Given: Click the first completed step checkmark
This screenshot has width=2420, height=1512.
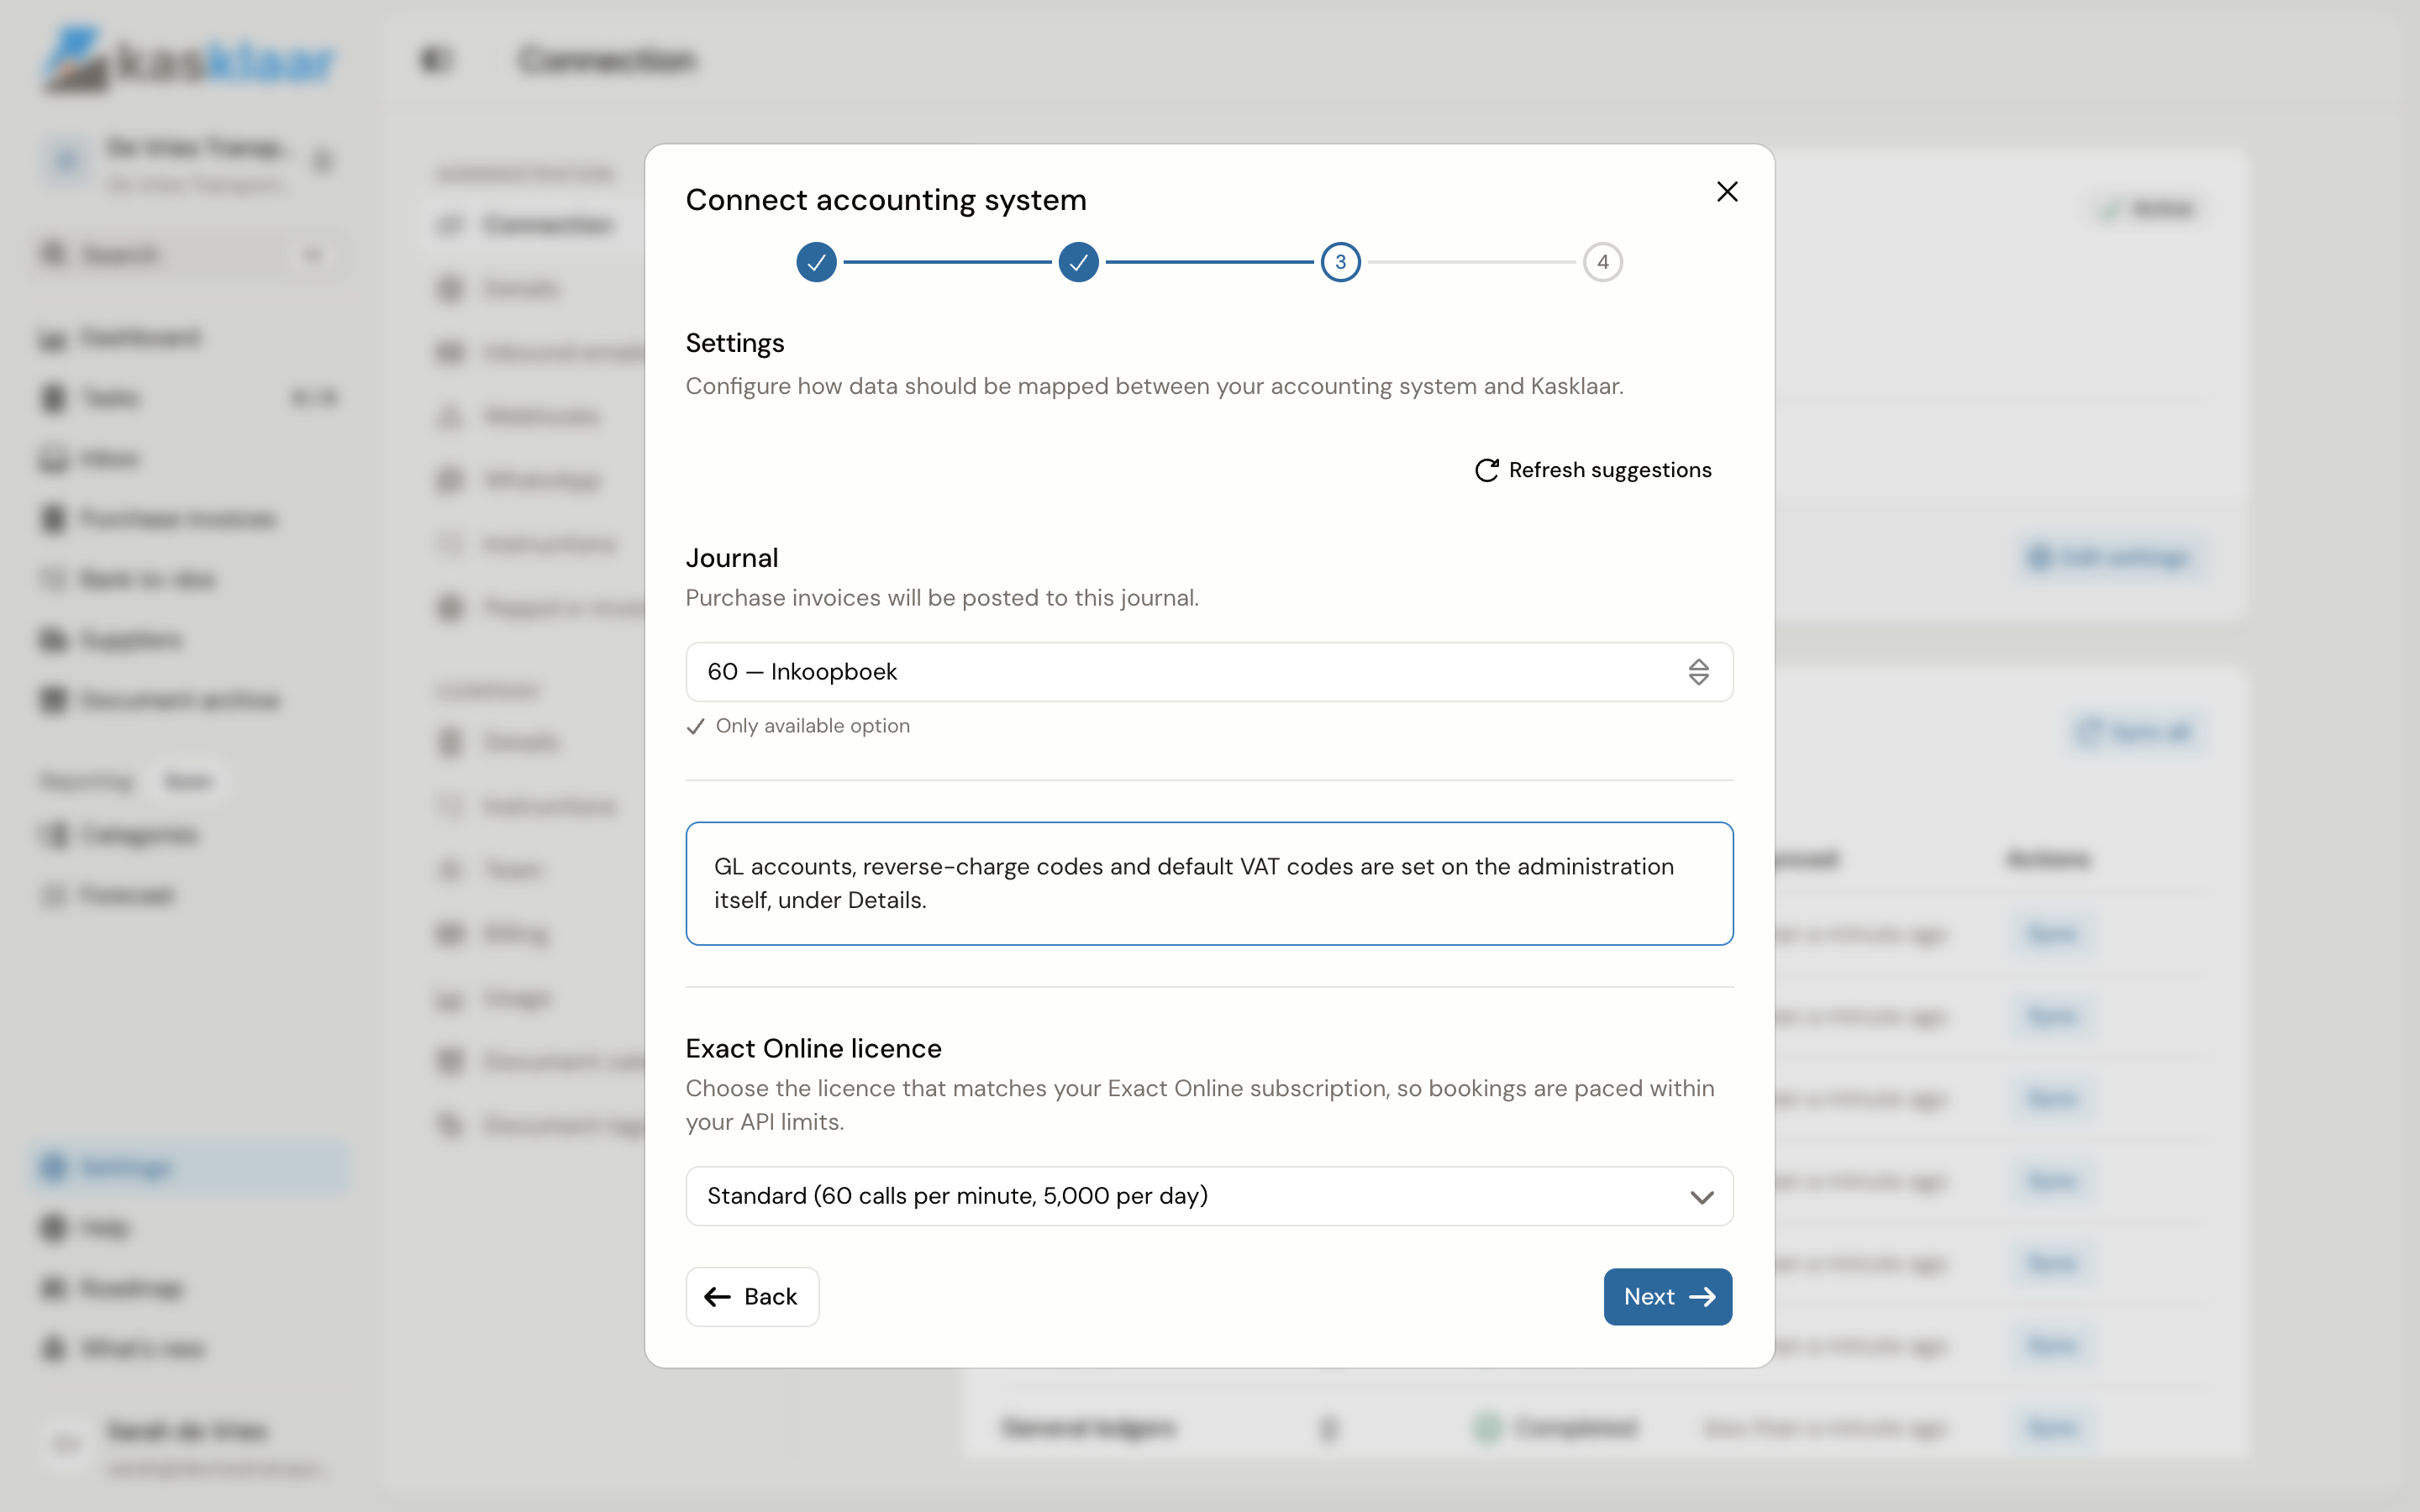Looking at the screenshot, I should (816, 262).
